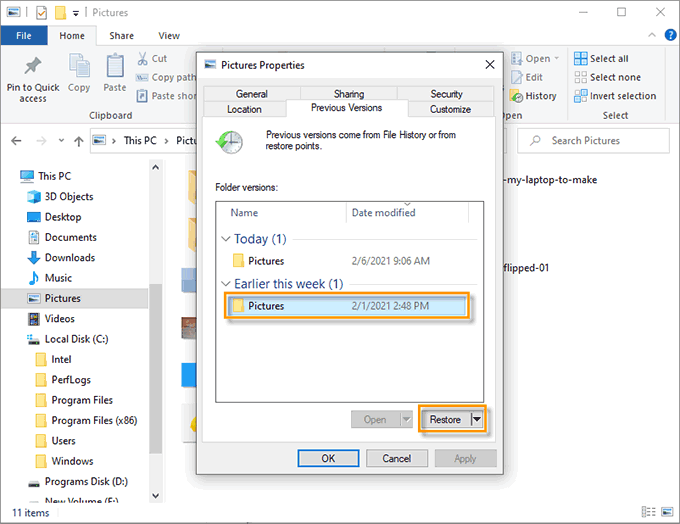Open Desktop in navigation pane
The image size is (680, 524).
[54, 217]
